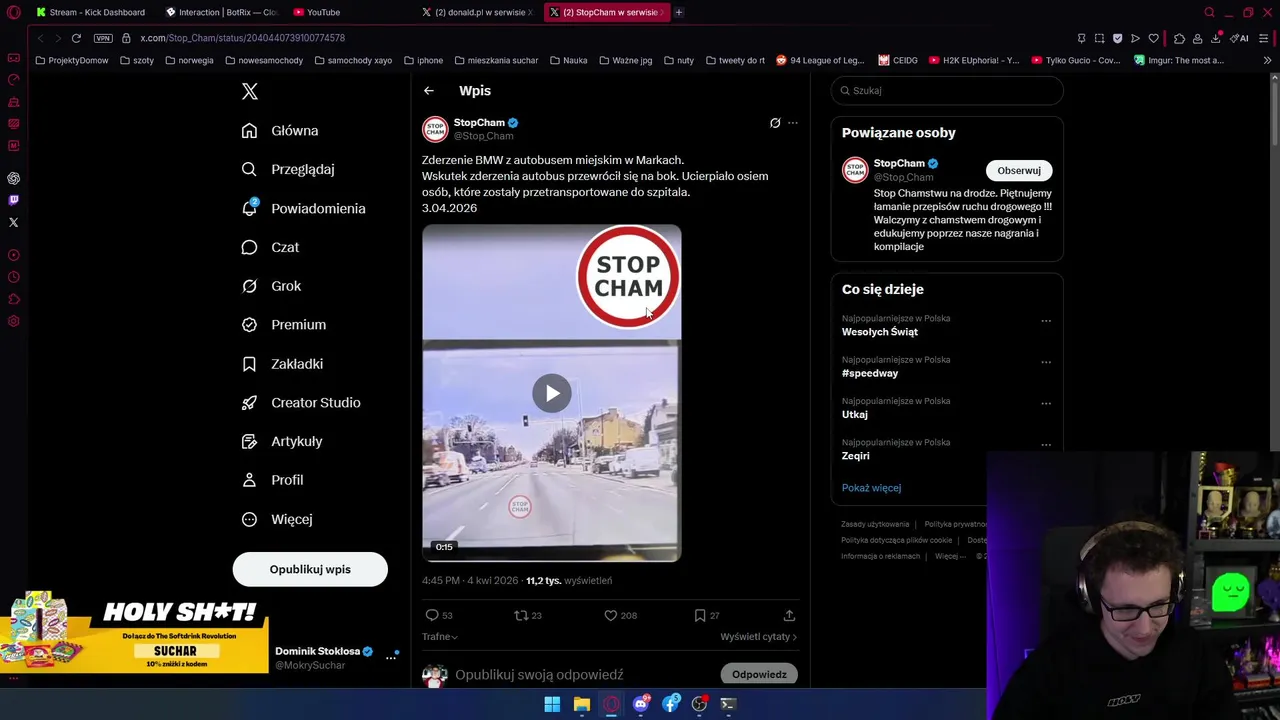1280x720 pixels.
Task: Click the repost icon with 23 reposts
Action: (x=527, y=615)
